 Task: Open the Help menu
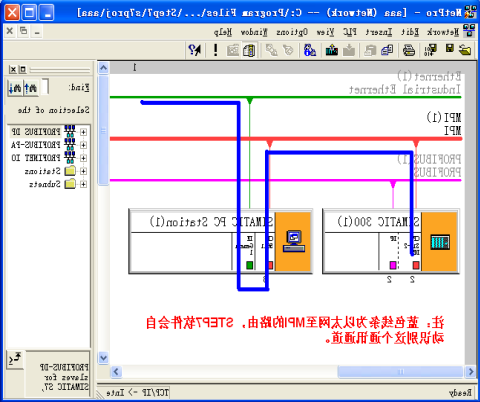223,32
